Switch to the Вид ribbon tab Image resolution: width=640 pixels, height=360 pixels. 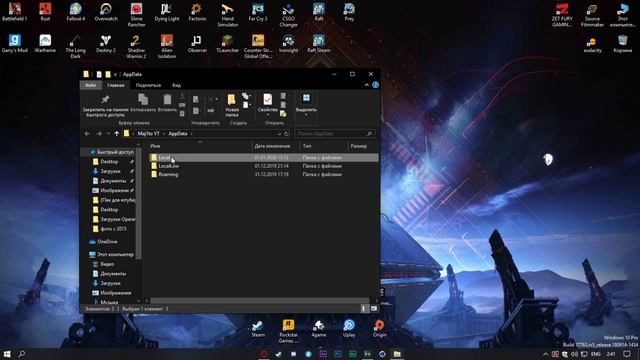pos(176,85)
